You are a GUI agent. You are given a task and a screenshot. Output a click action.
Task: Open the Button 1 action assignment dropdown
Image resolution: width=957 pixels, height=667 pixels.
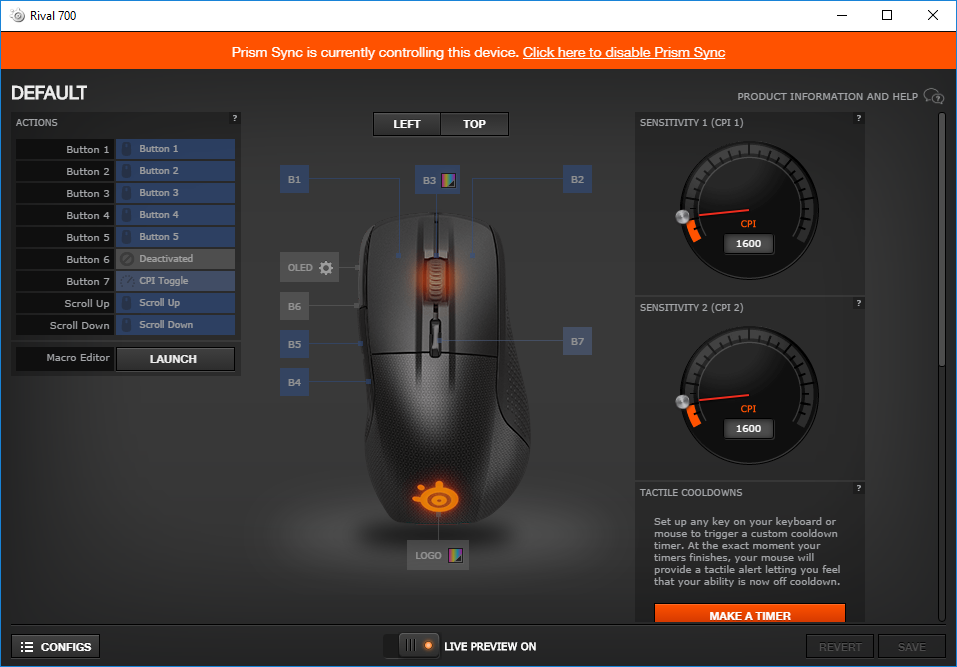pos(176,149)
